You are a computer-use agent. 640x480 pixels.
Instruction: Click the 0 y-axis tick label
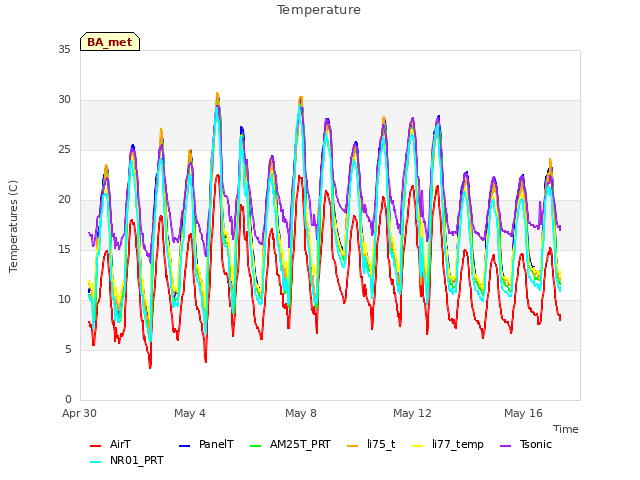68,399
